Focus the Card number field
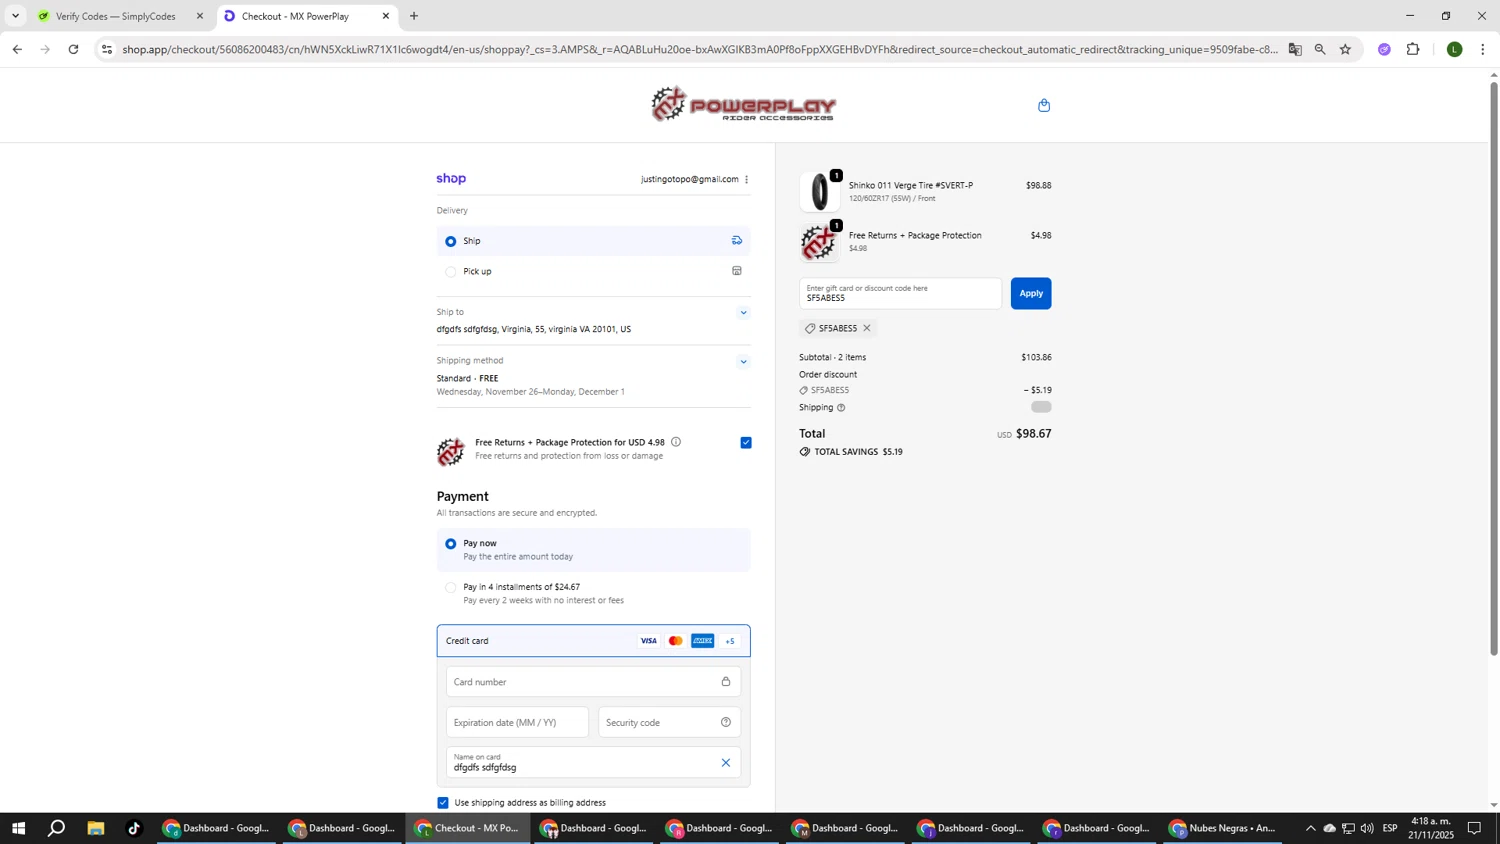Viewport: 1500px width, 844px height. tap(594, 682)
